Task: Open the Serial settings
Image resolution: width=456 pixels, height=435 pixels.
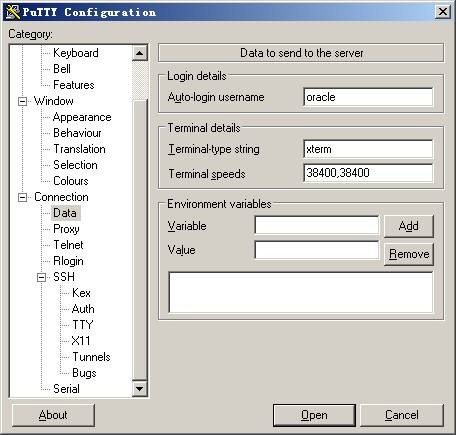Action: (66, 389)
